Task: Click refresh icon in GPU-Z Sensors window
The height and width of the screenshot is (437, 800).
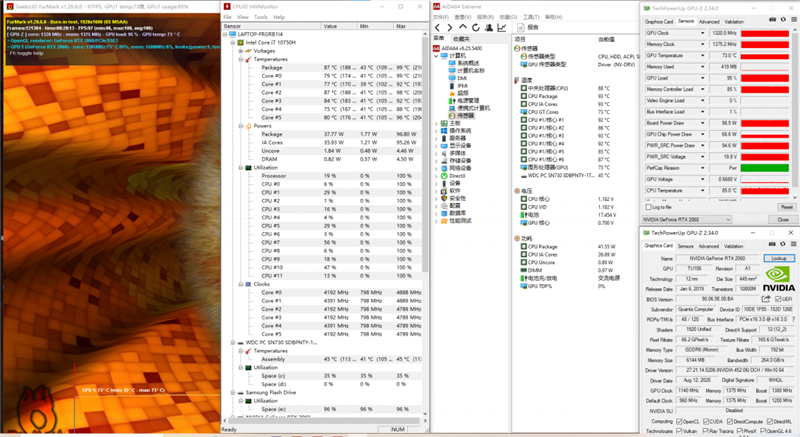Action: [x=784, y=19]
